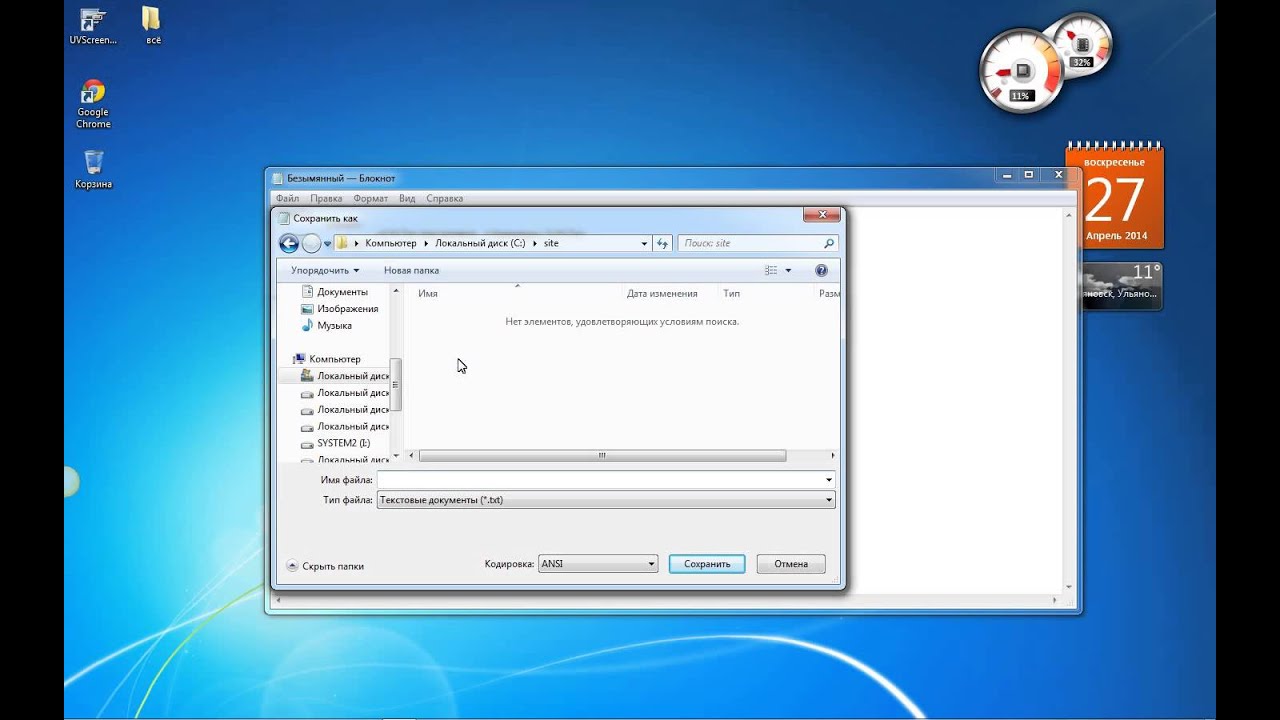Click the Отмена button
Image resolution: width=1280 pixels, height=720 pixels.
pyautogui.click(x=791, y=564)
